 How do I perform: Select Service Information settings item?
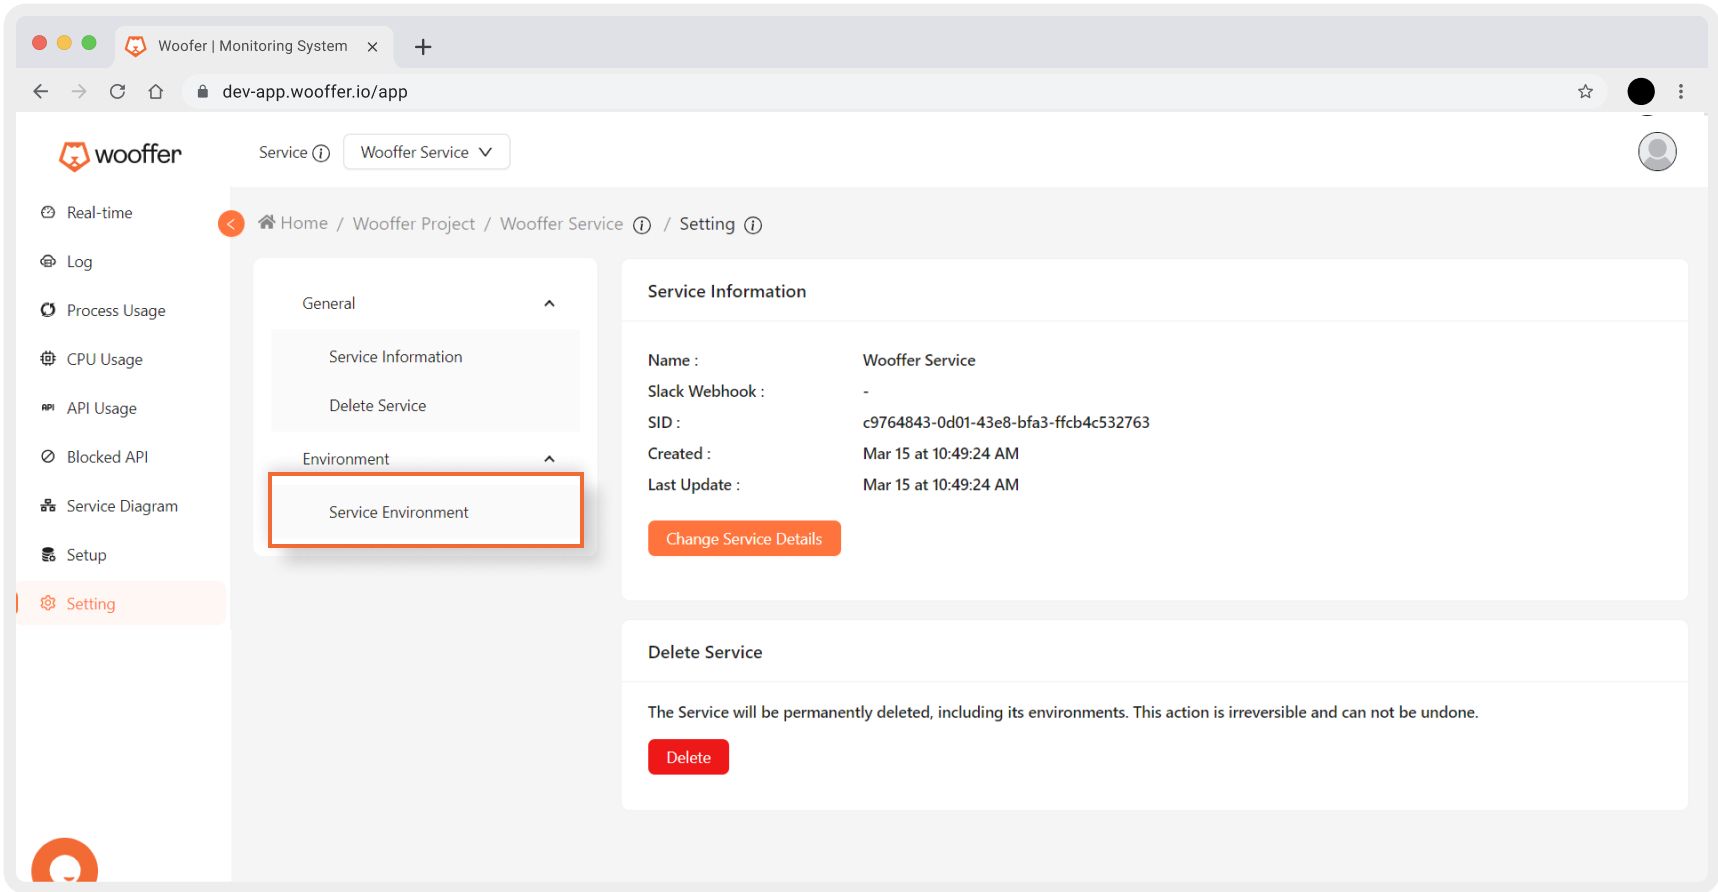tap(396, 357)
